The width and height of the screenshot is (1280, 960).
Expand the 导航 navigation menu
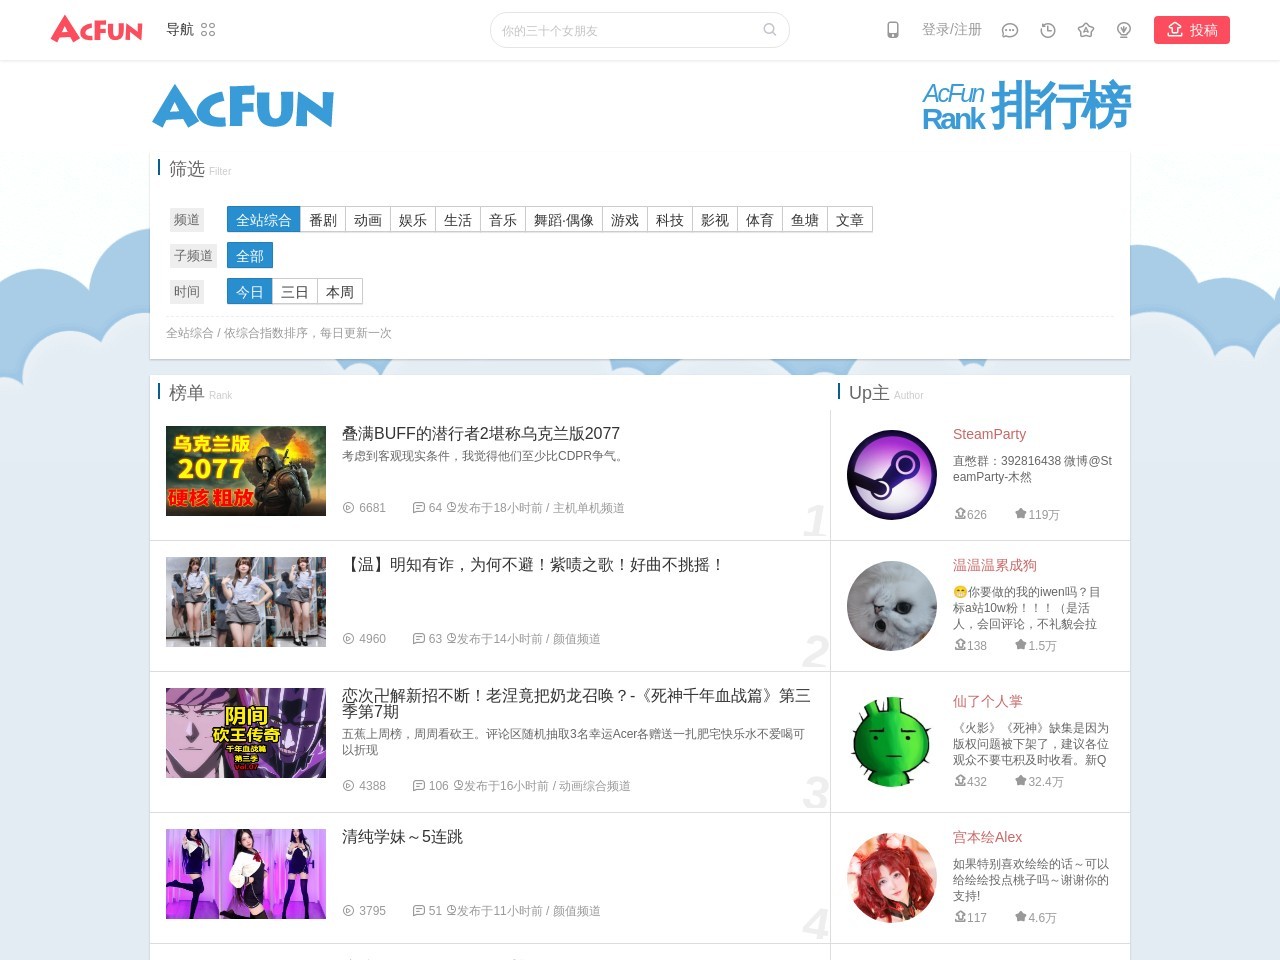(190, 30)
